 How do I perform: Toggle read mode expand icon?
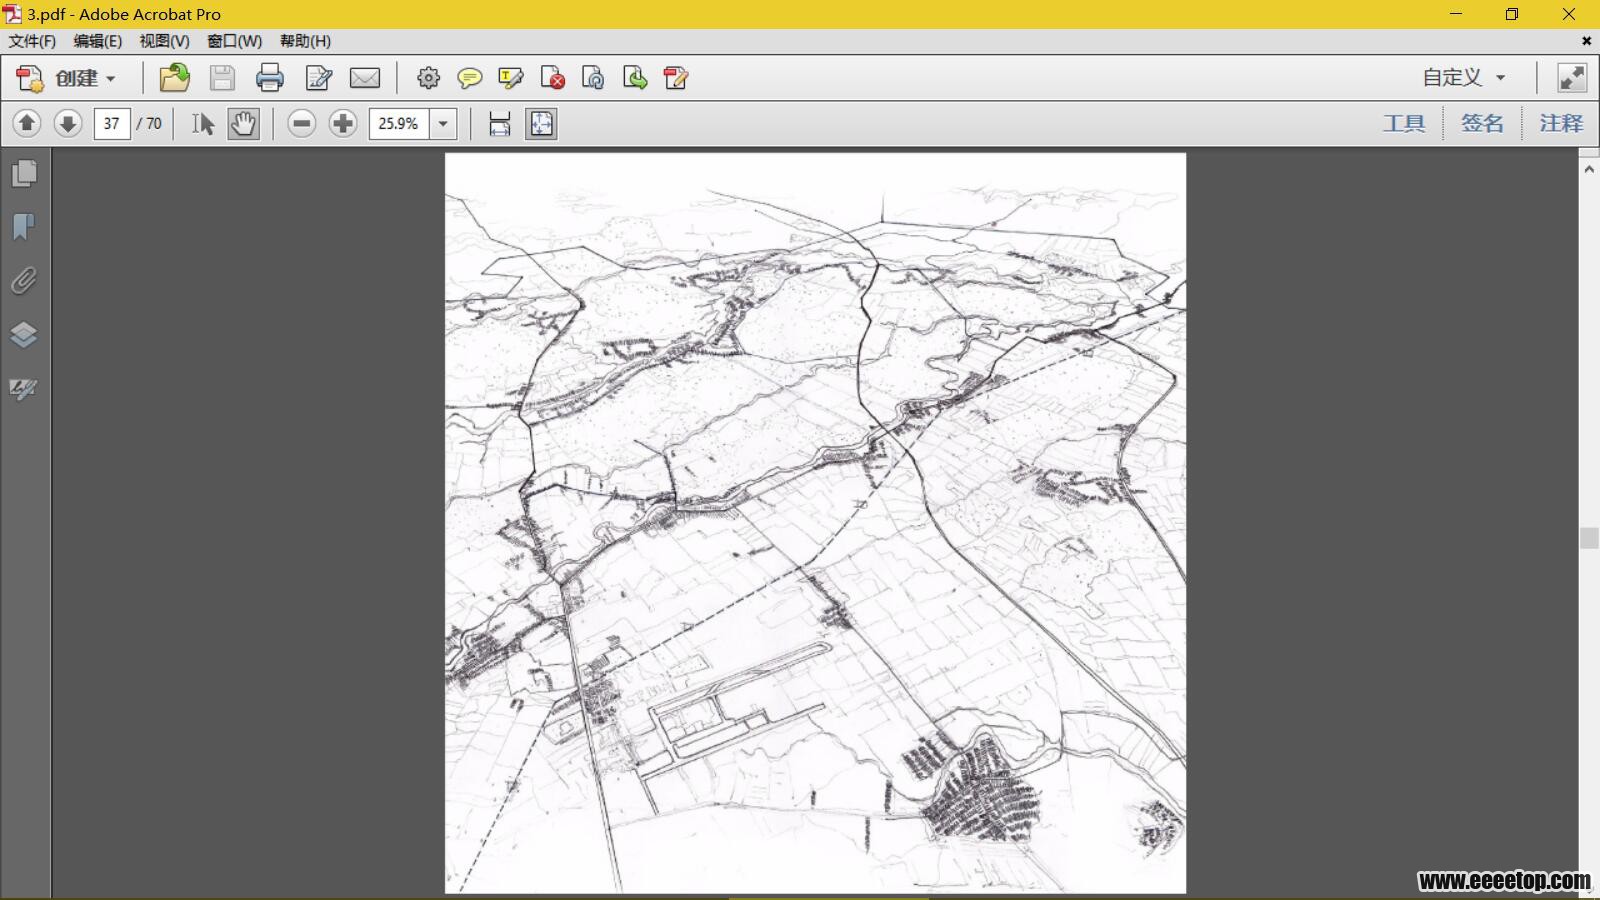(x=1572, y=77)
